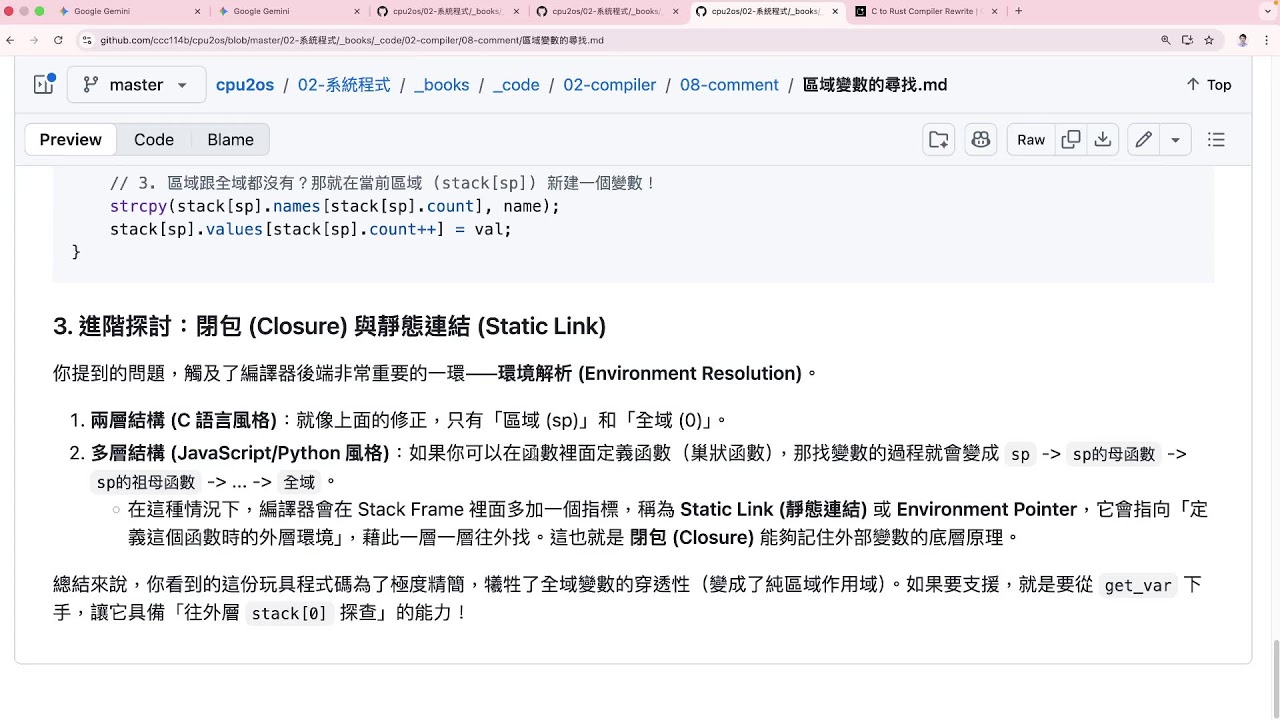
Task: Open the file tree side panel icon
Action: click(43, 85)
